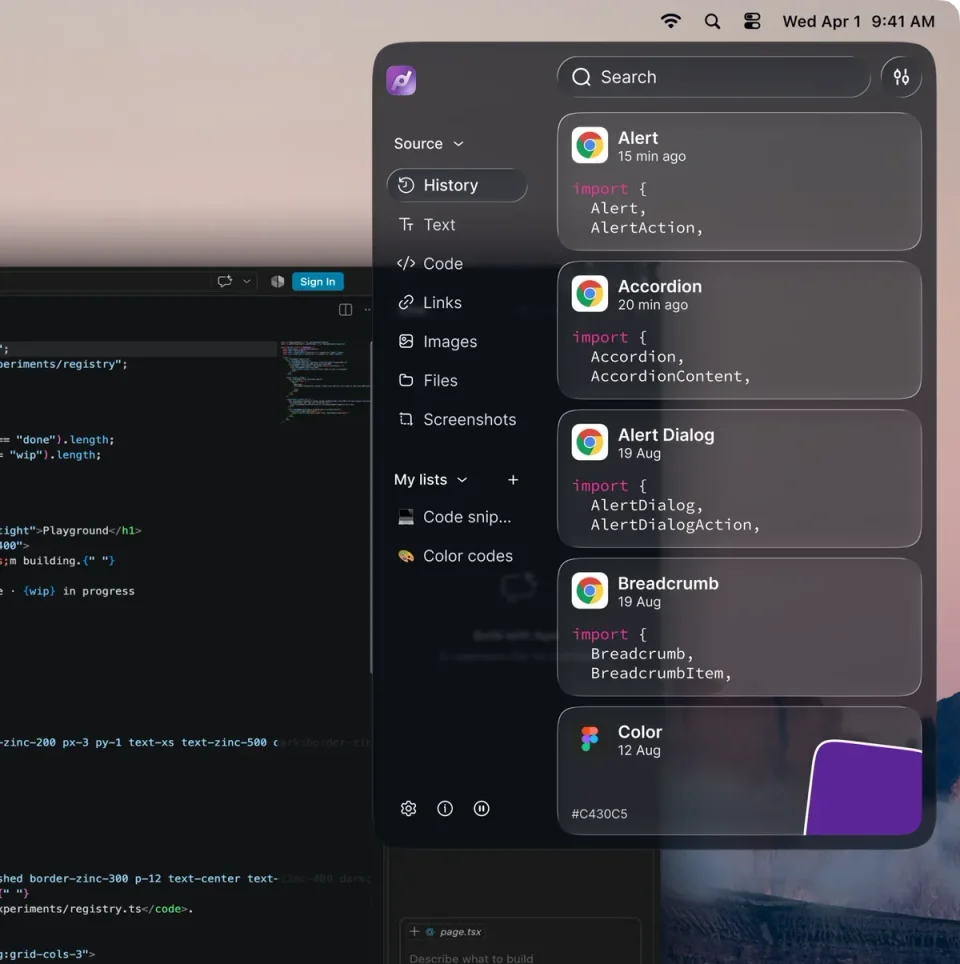Screen dimensions: 960x964
Task: Click the page.tsx file chip
Action: 454,932
